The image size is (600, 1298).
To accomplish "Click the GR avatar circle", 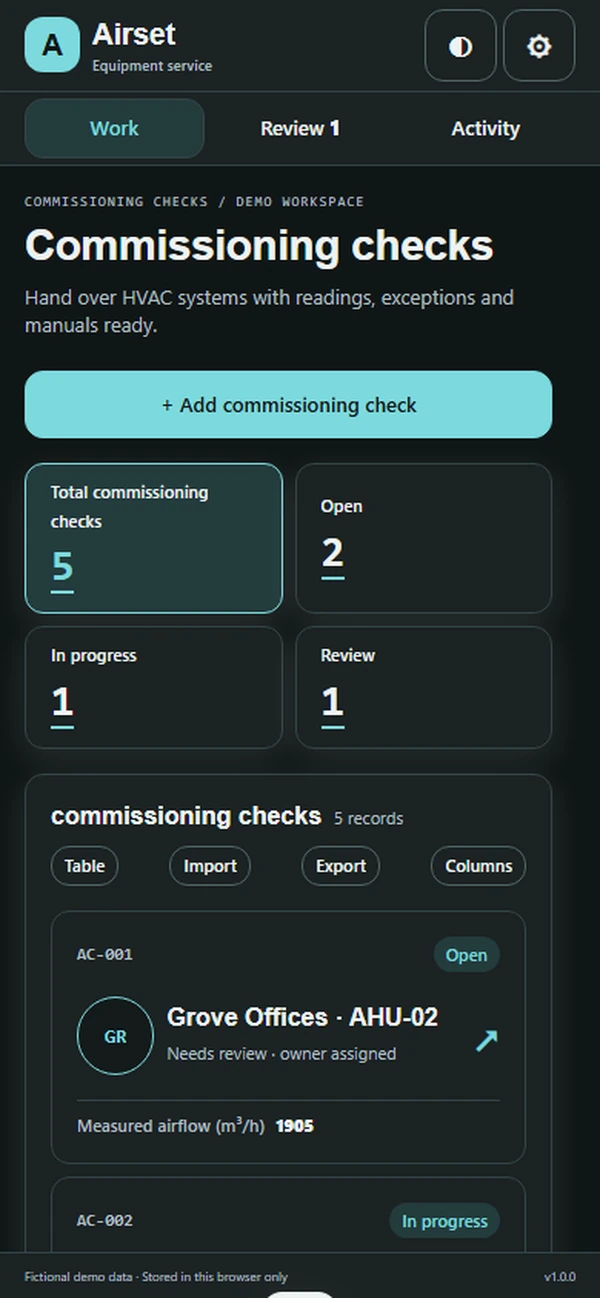I will 115,1036.
